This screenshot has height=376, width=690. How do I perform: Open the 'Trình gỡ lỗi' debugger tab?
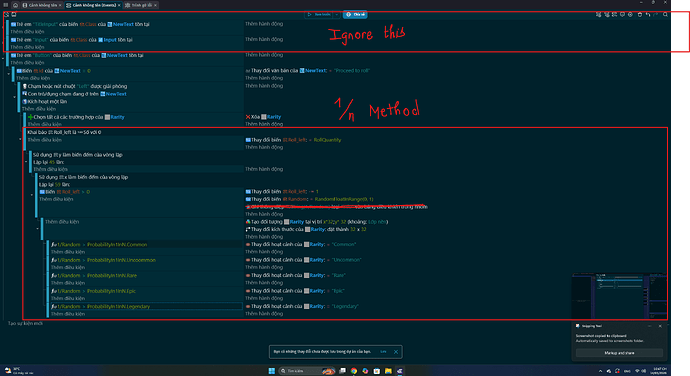point(141,5)
